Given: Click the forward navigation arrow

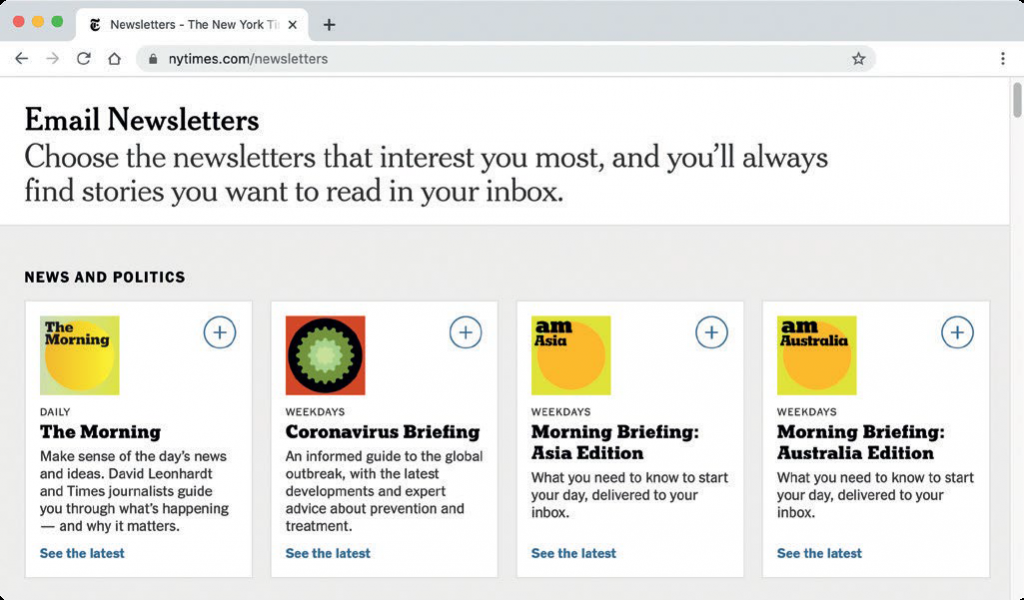Looking at the screenshot, I should click(52, 58).
